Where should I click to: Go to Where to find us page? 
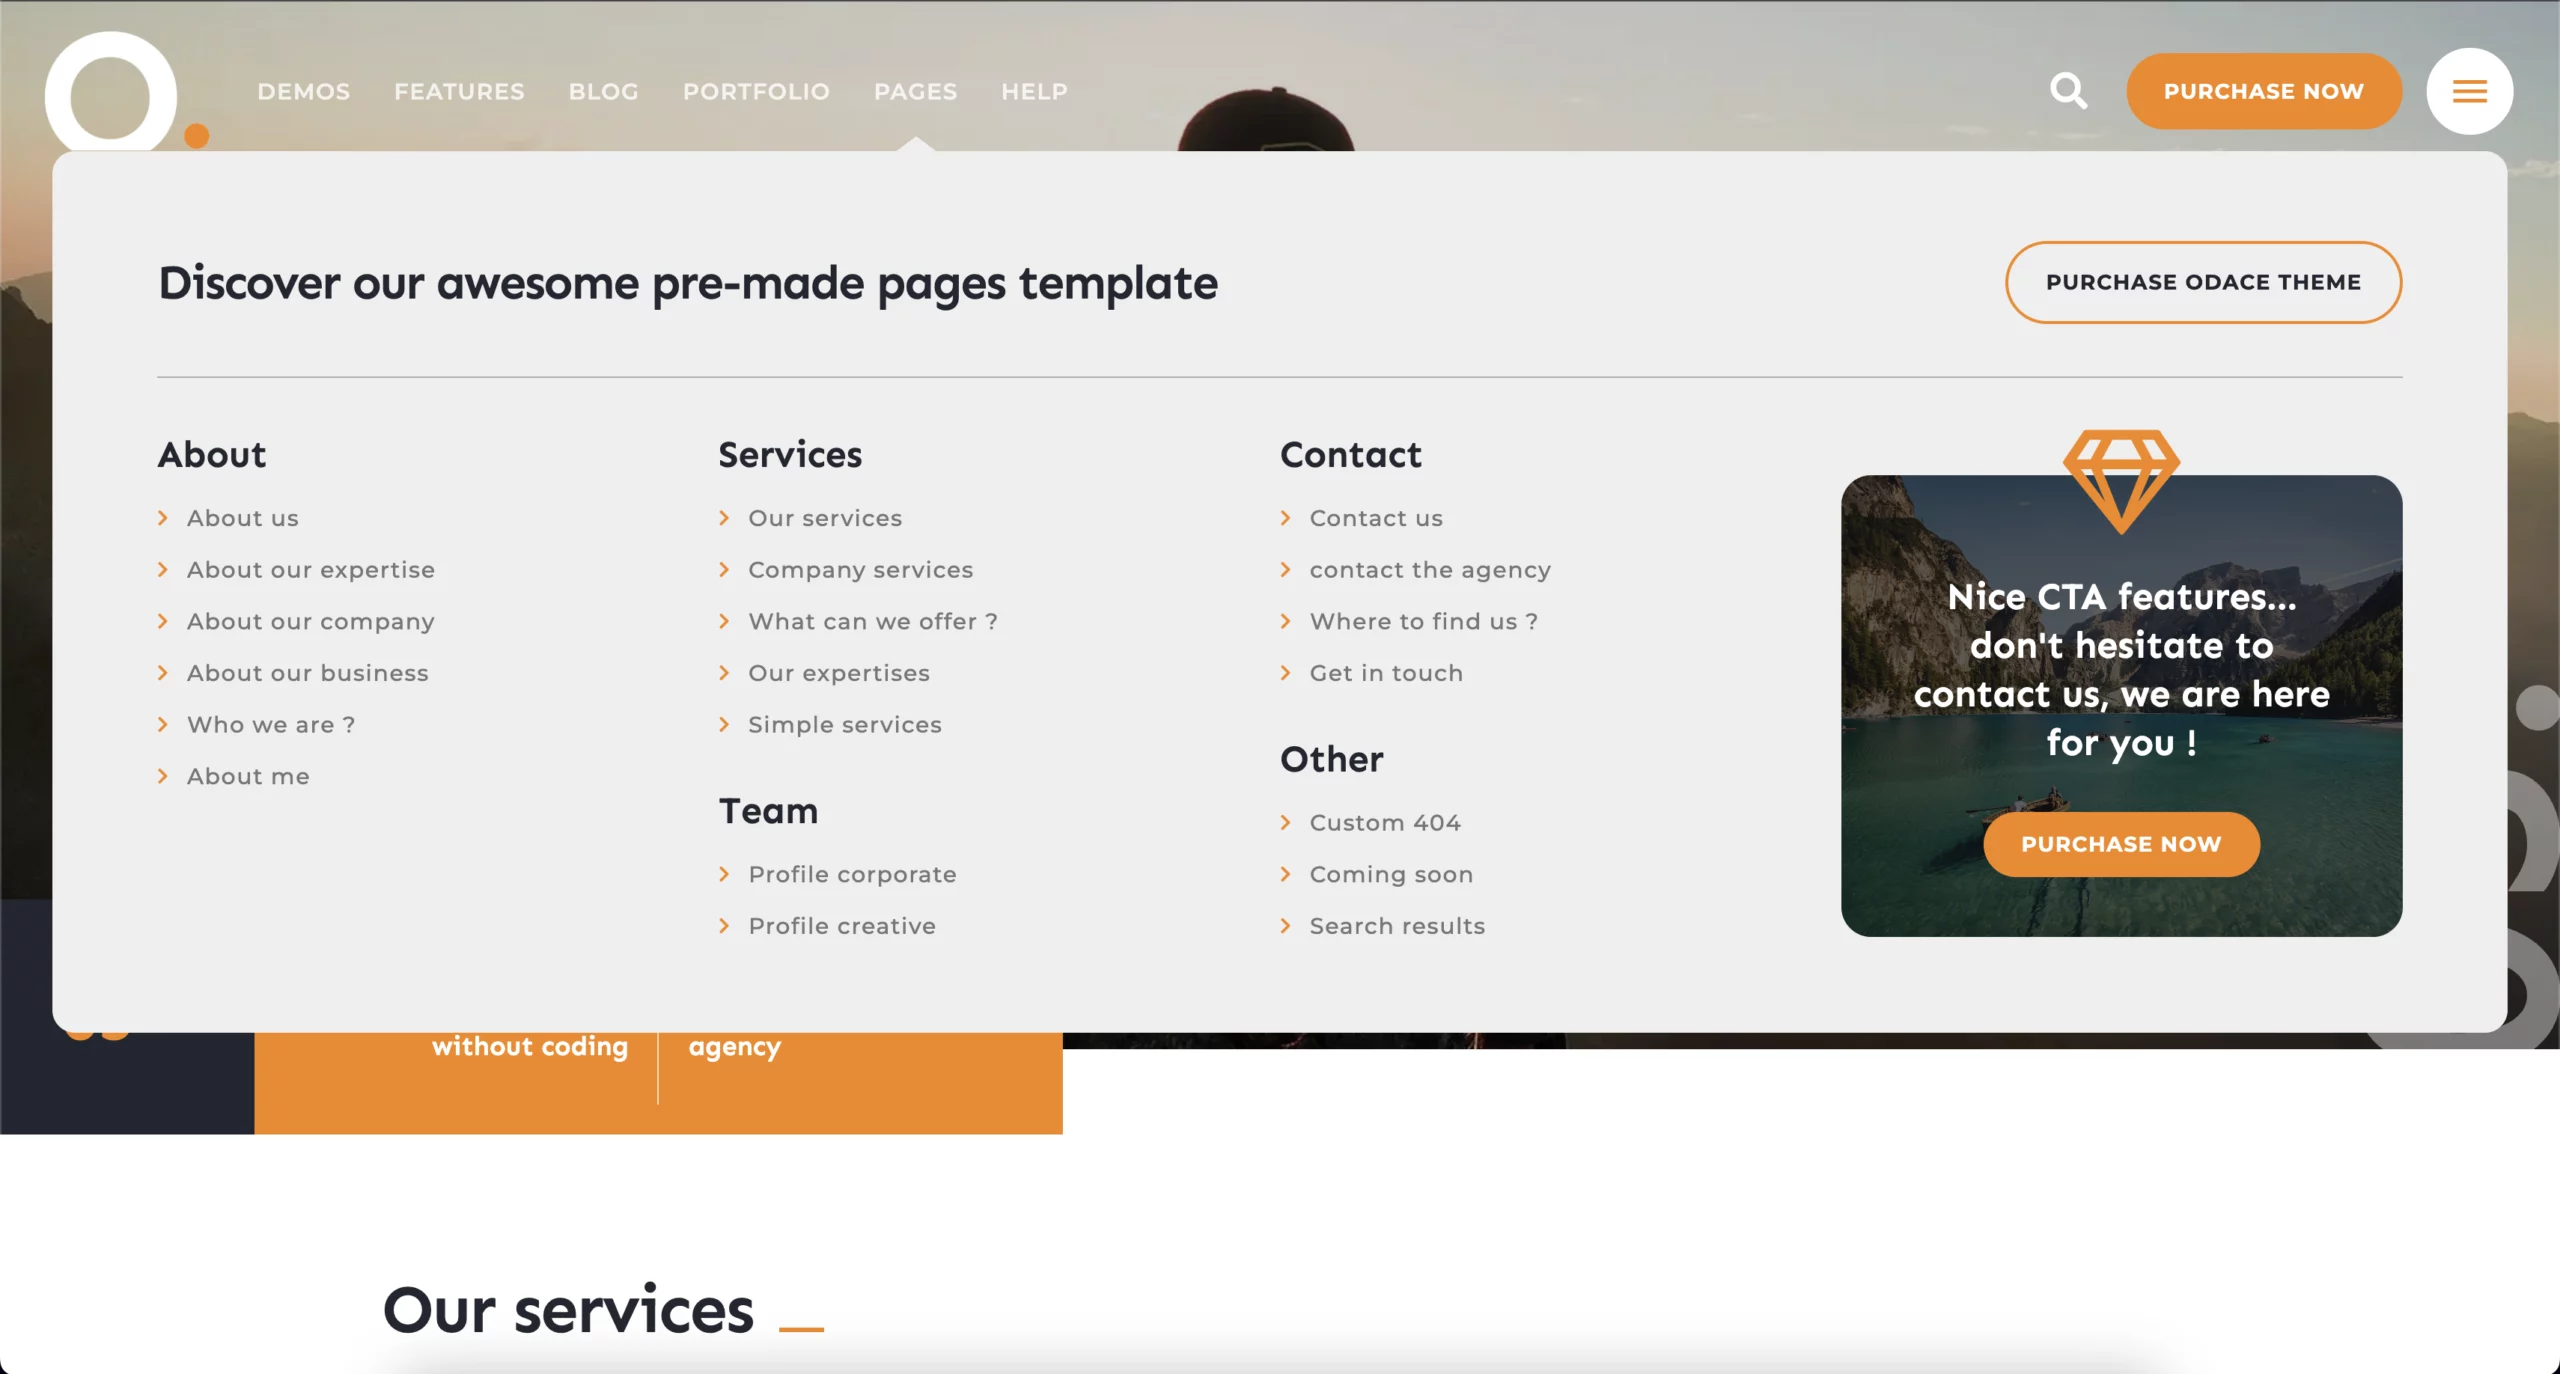tap(1423, 621)
